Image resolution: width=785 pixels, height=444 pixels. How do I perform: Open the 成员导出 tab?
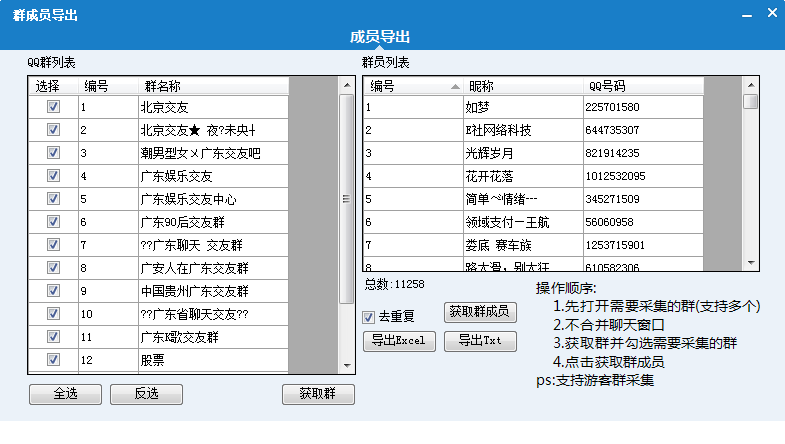(379, 37)
